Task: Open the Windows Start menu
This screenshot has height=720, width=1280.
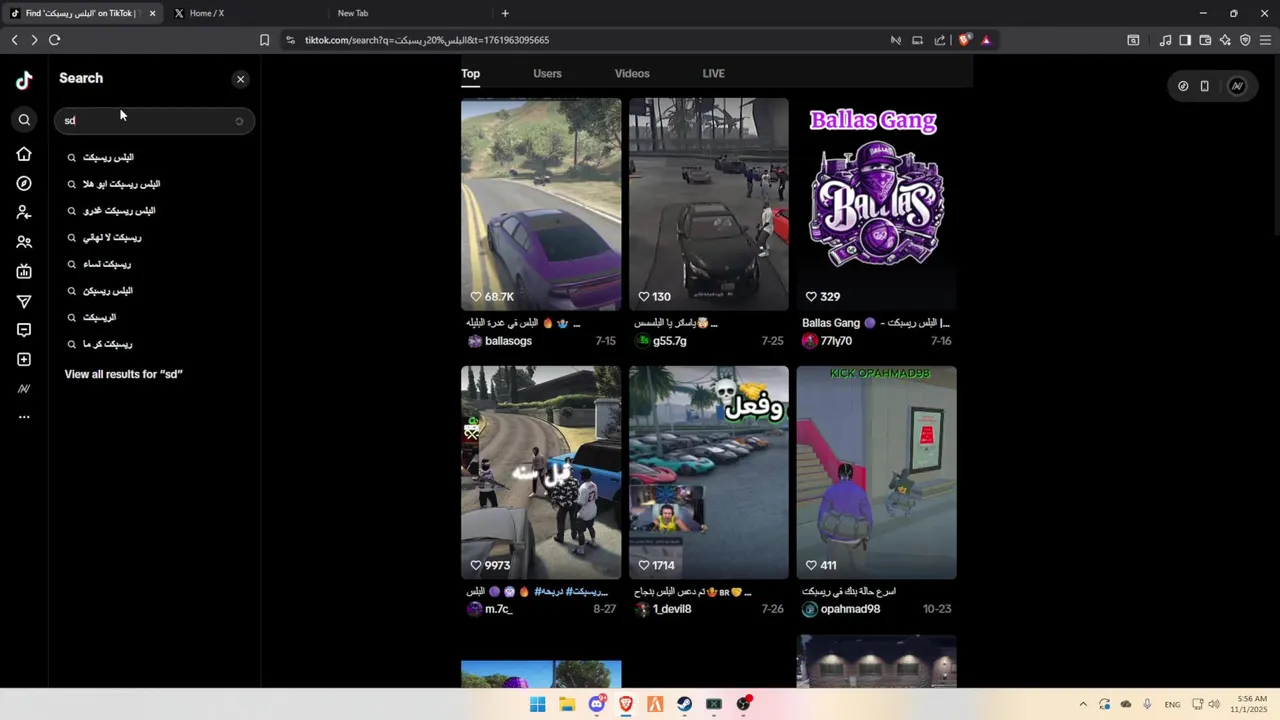Action: pos(538,704)
